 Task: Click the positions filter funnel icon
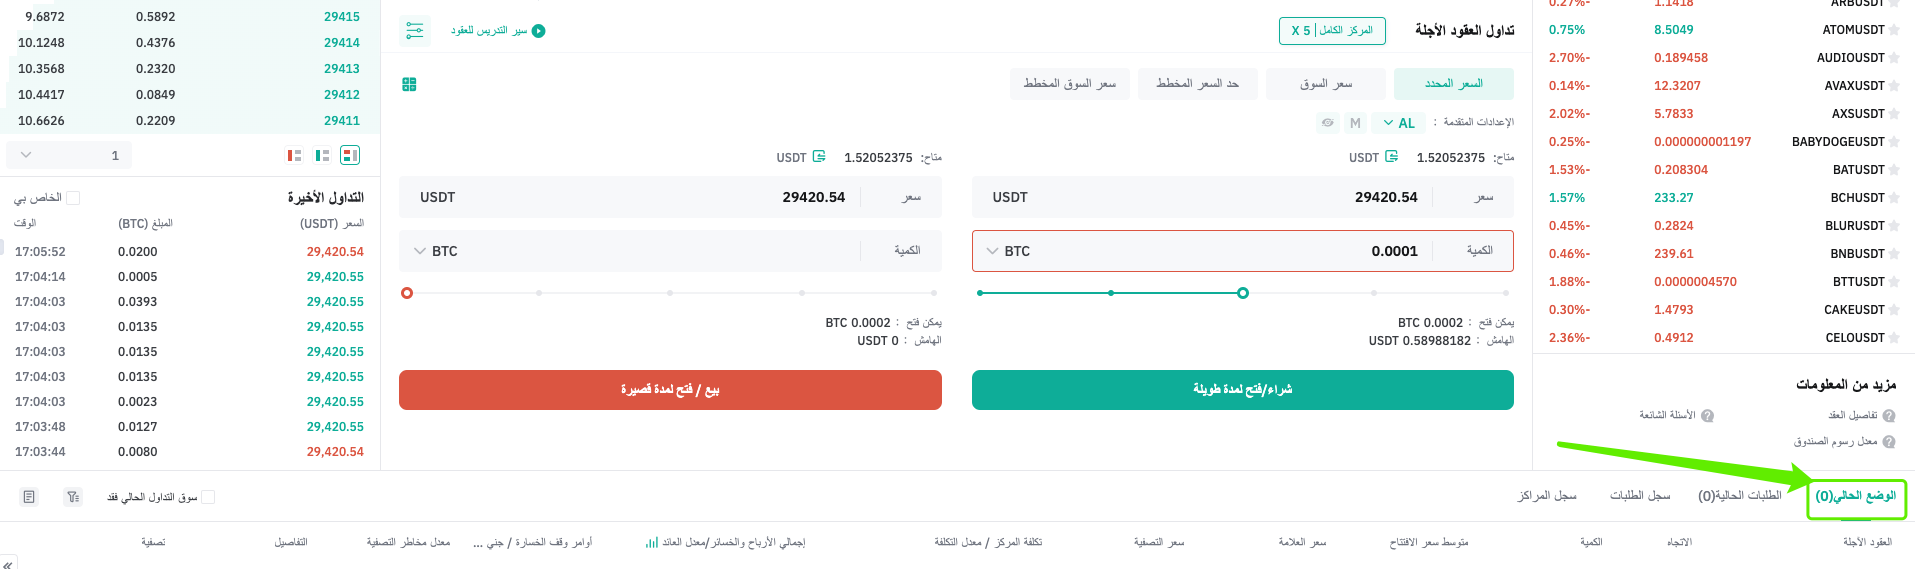tap(72, 497)
